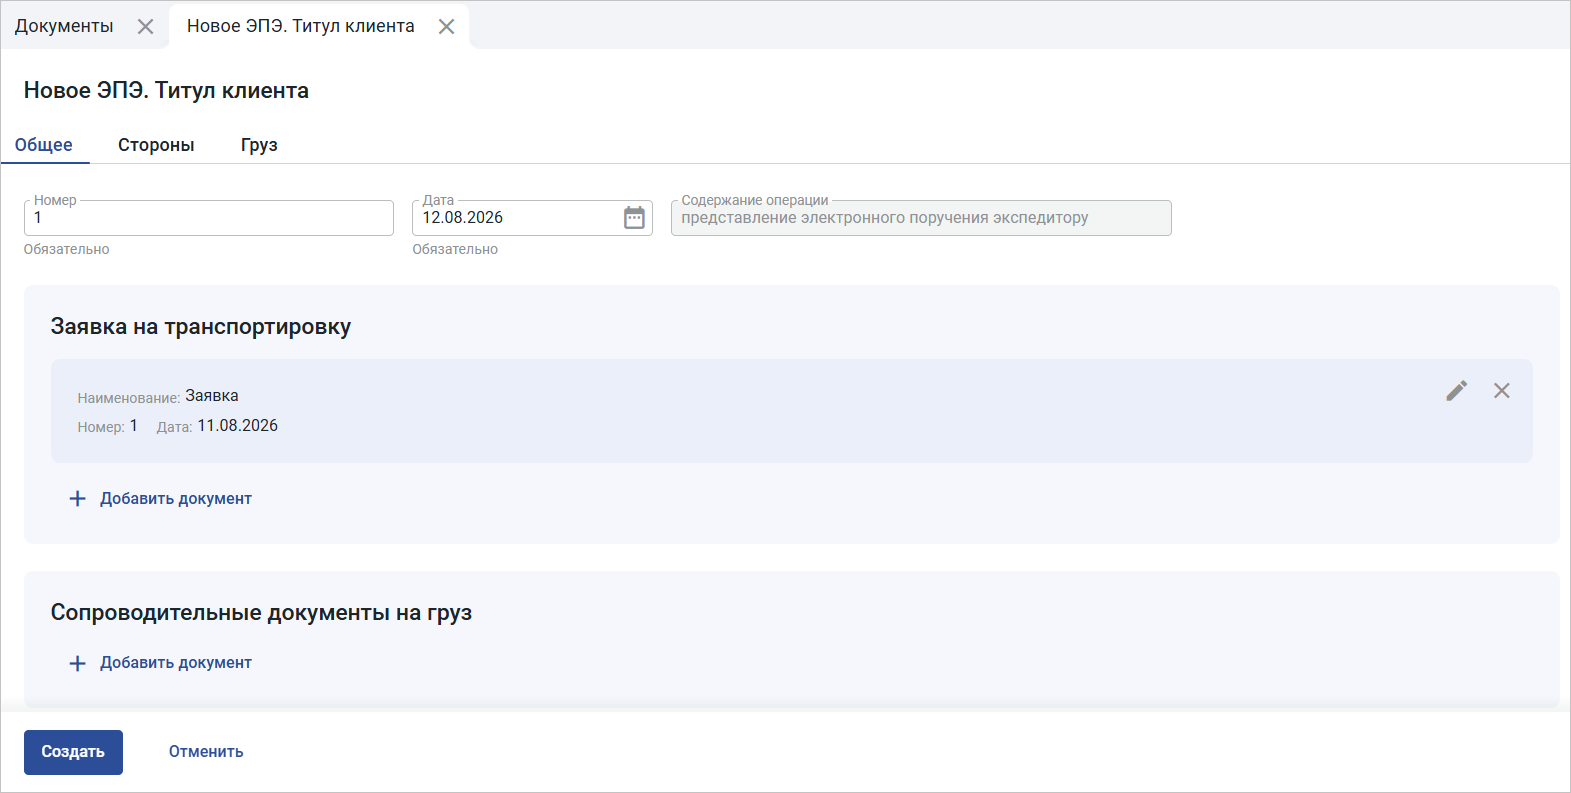Edit the Заявка document with pencil icon
Image resolution: width=1571 pixels, height=793 pixels.
point(1457,391)
